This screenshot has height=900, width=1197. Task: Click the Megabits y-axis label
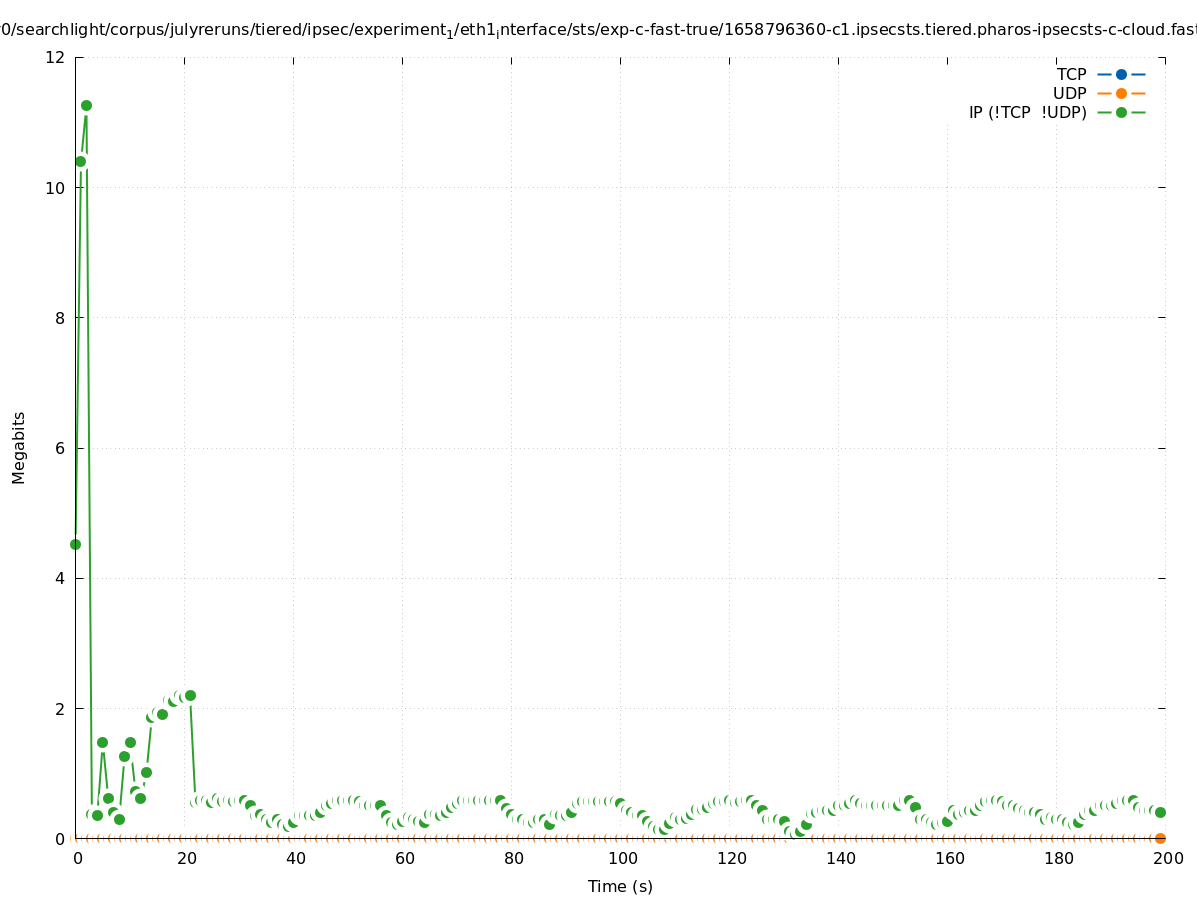point(19,447)
